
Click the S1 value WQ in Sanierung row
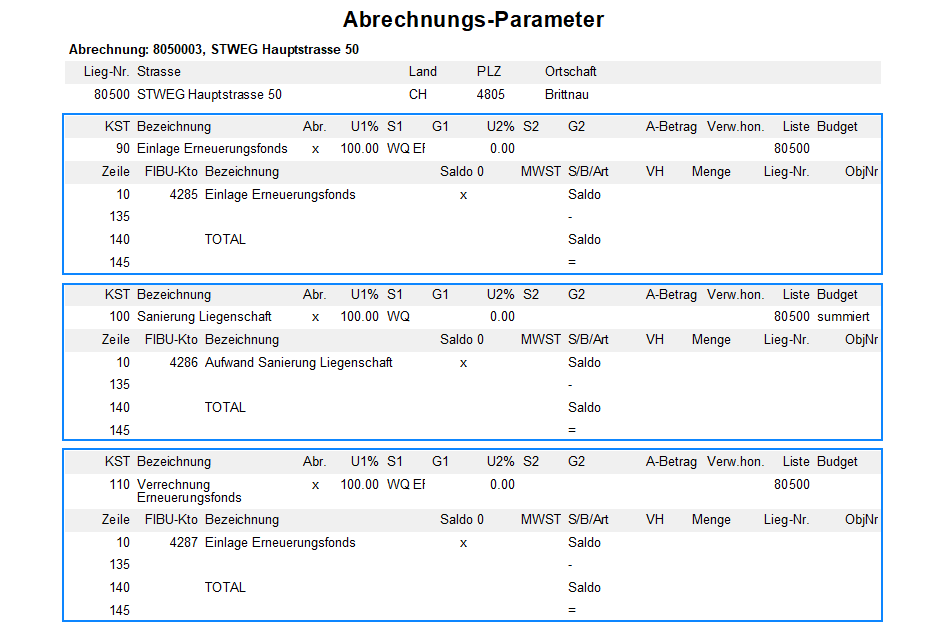click(x=398, y=317)
